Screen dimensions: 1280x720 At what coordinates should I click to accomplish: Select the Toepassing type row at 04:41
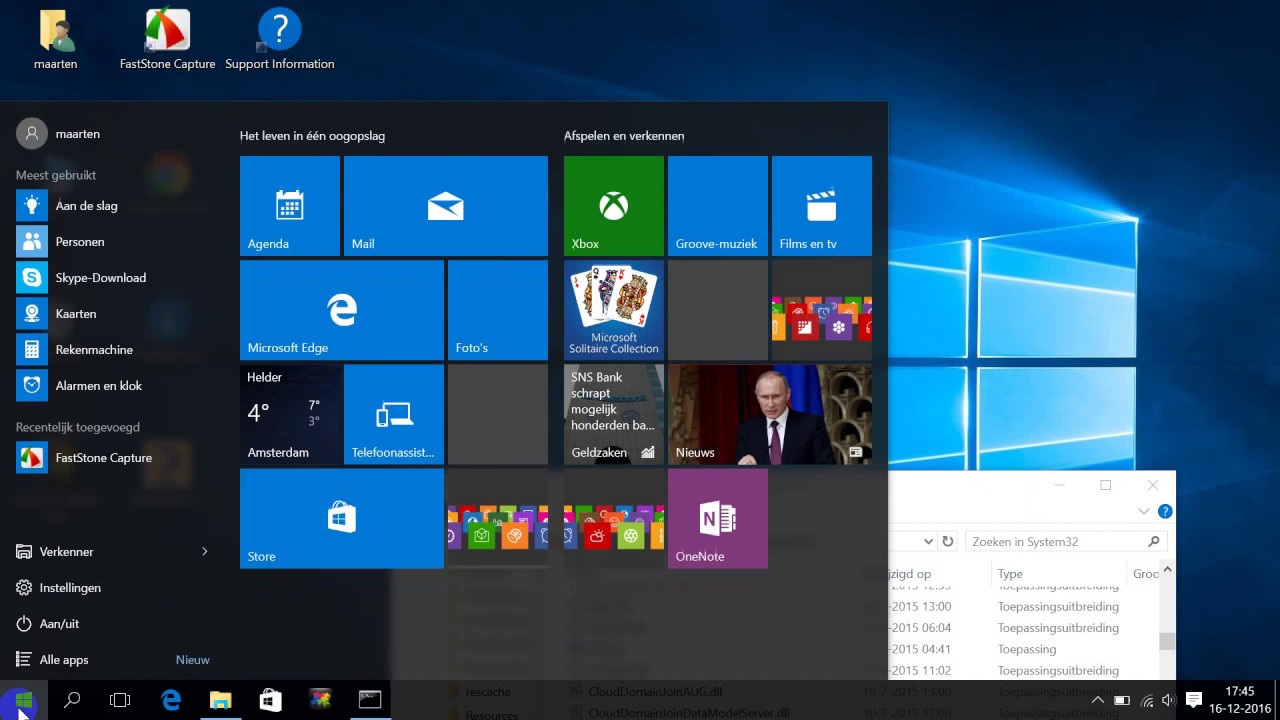[1027, 649]
